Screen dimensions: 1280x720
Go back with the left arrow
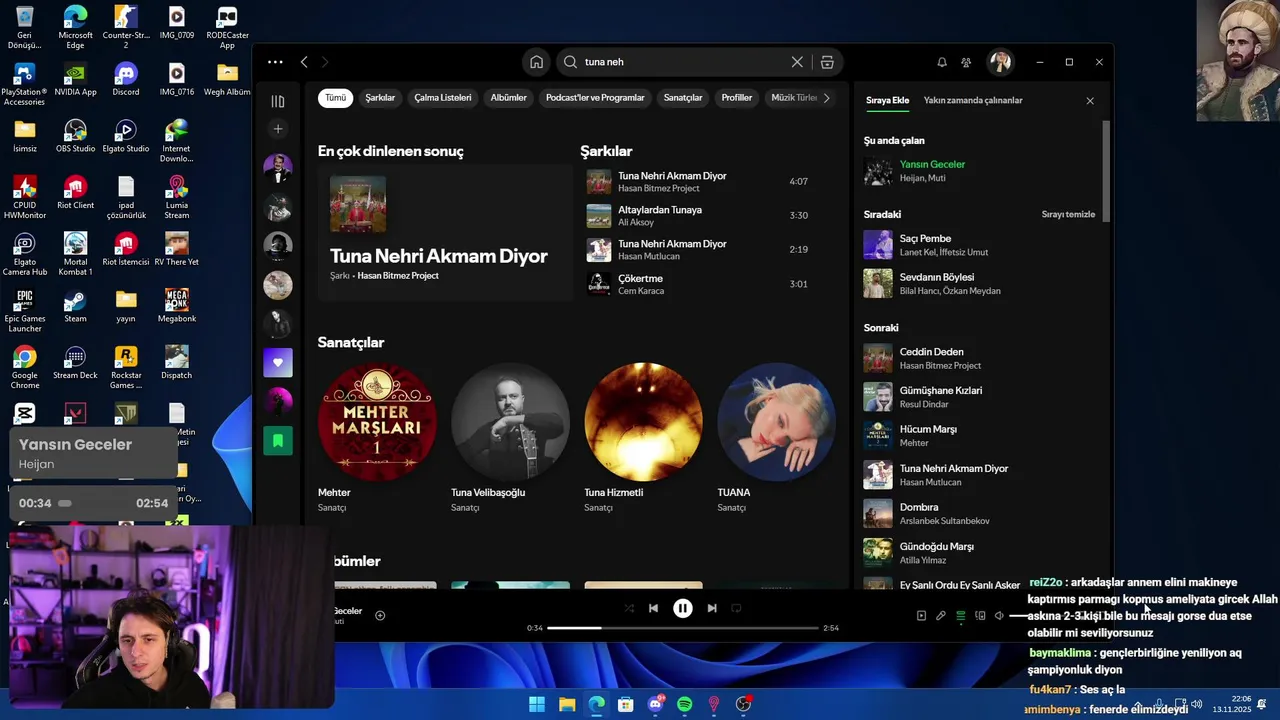304,62
